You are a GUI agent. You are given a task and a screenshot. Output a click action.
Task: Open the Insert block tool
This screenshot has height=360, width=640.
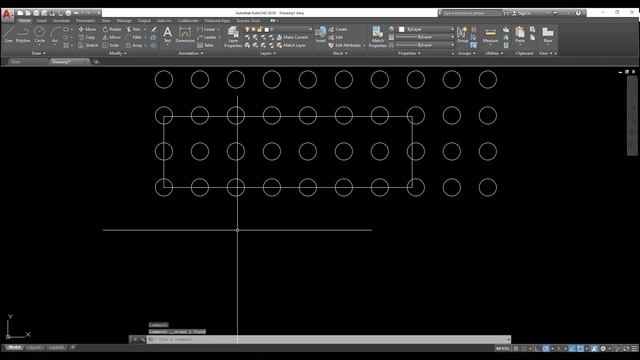321,35
